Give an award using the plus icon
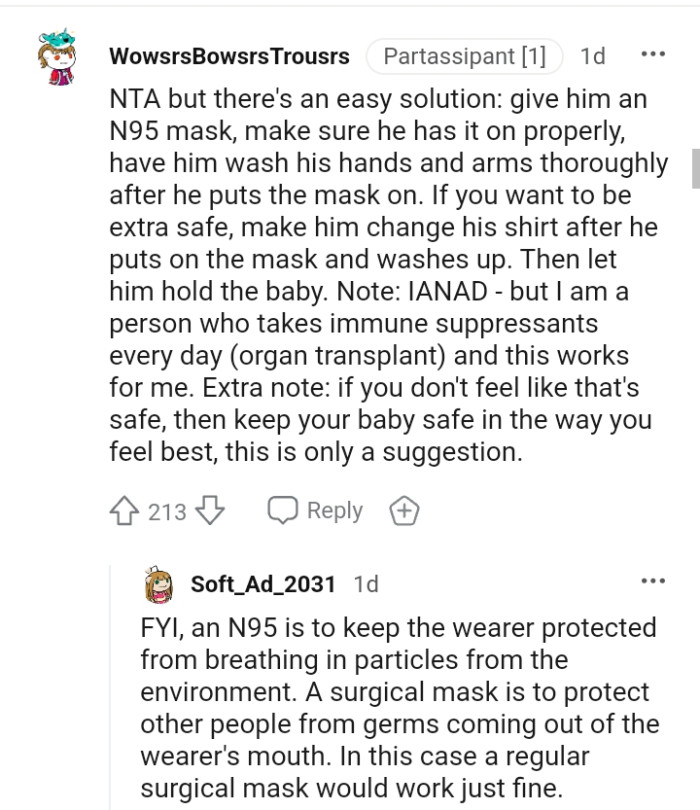Screen dimensions: 700x810 click(x=404, y=510)
